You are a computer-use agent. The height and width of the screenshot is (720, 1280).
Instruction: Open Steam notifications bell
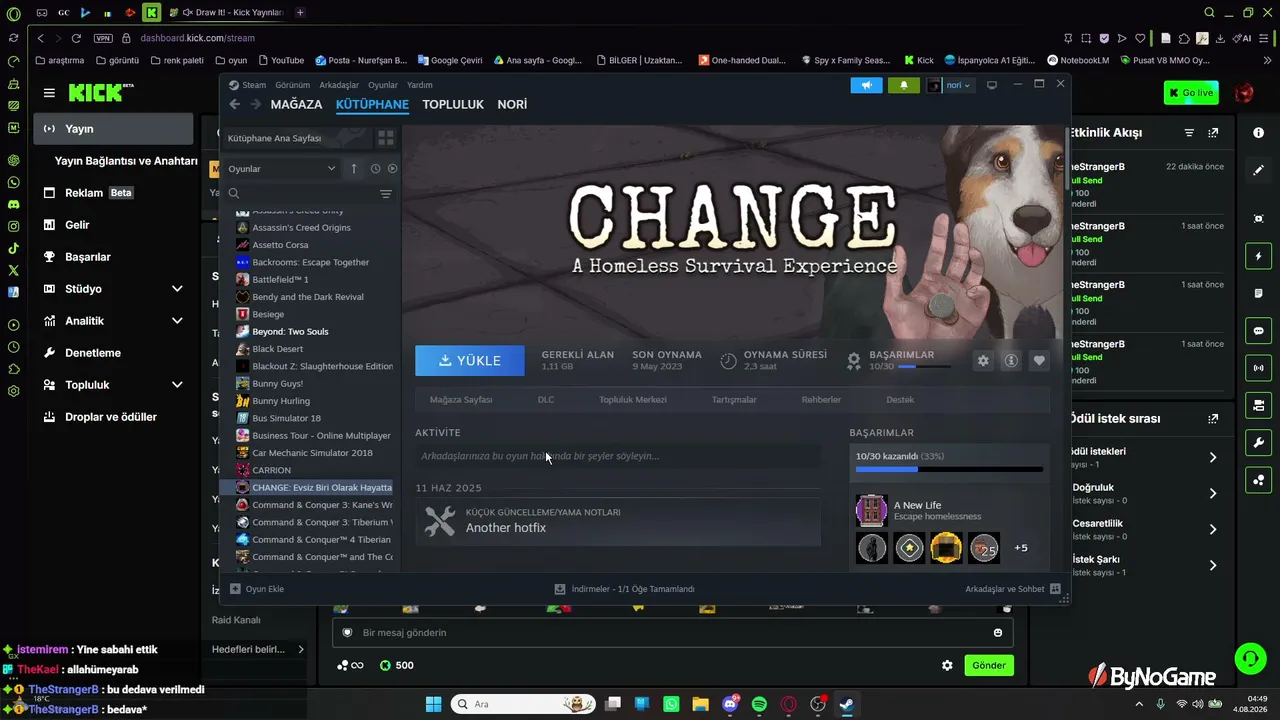pos(904,85)
